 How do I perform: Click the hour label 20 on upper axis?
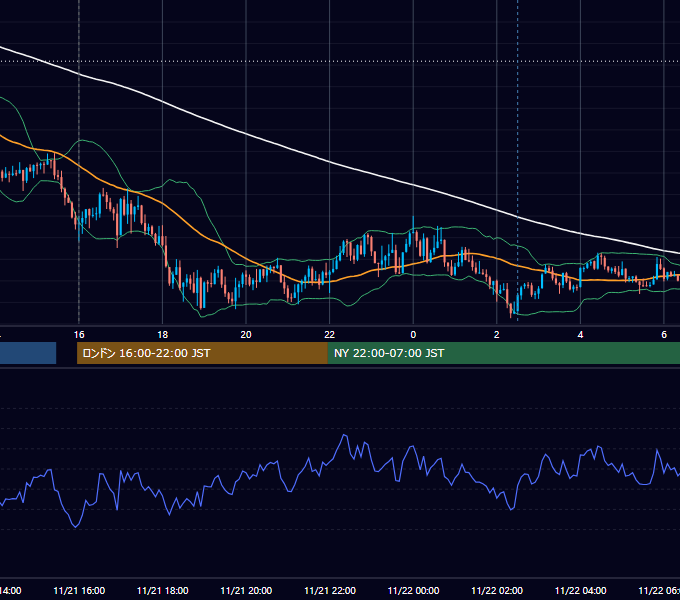(246, 335)
